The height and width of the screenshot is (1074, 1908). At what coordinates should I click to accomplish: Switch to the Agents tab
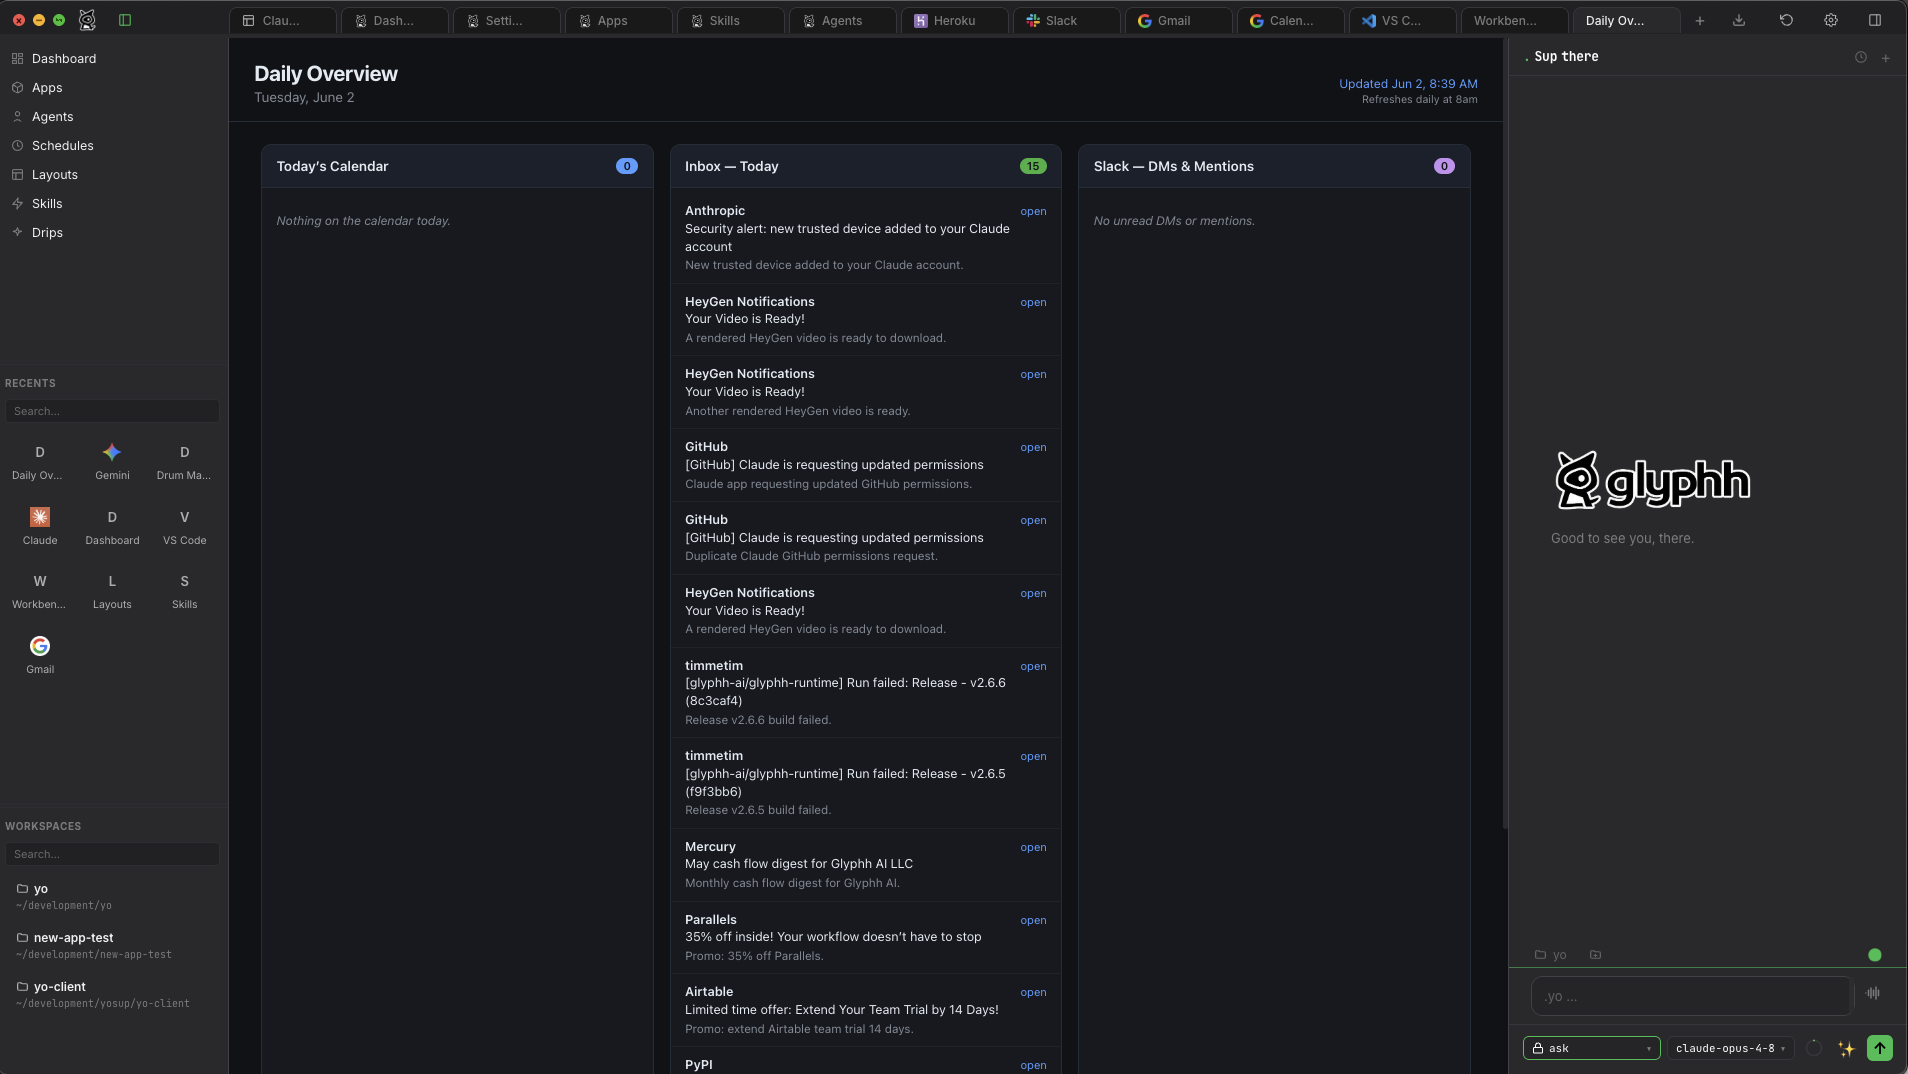(843, 21)
